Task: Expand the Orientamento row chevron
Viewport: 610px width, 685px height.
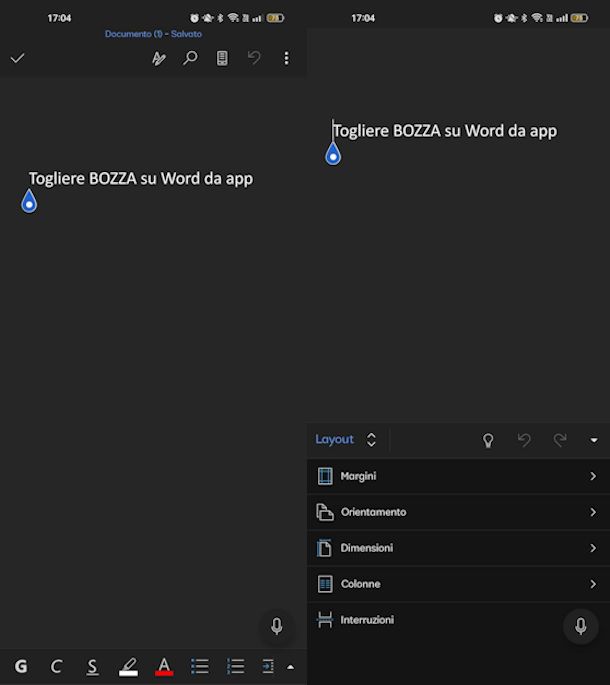Action: click(593, 512)
